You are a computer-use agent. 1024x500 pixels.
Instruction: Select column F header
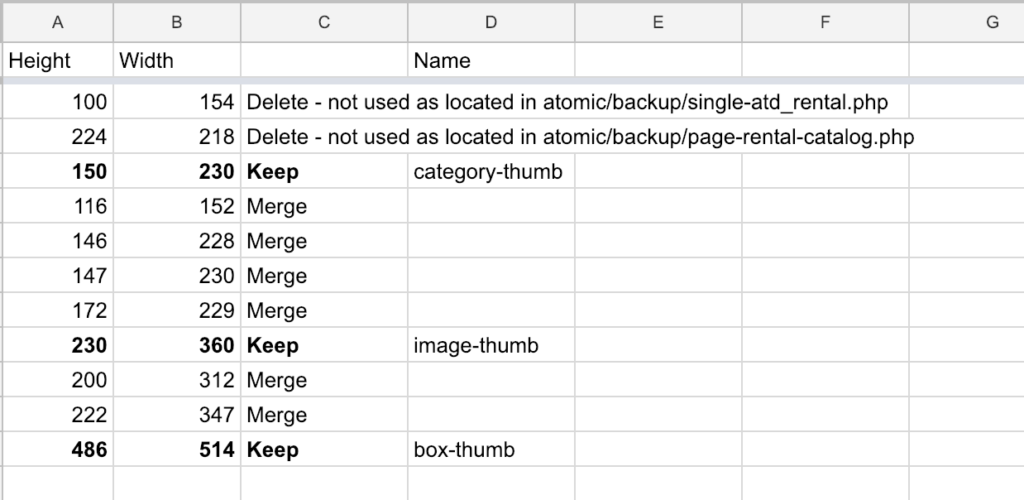(825, 22)
